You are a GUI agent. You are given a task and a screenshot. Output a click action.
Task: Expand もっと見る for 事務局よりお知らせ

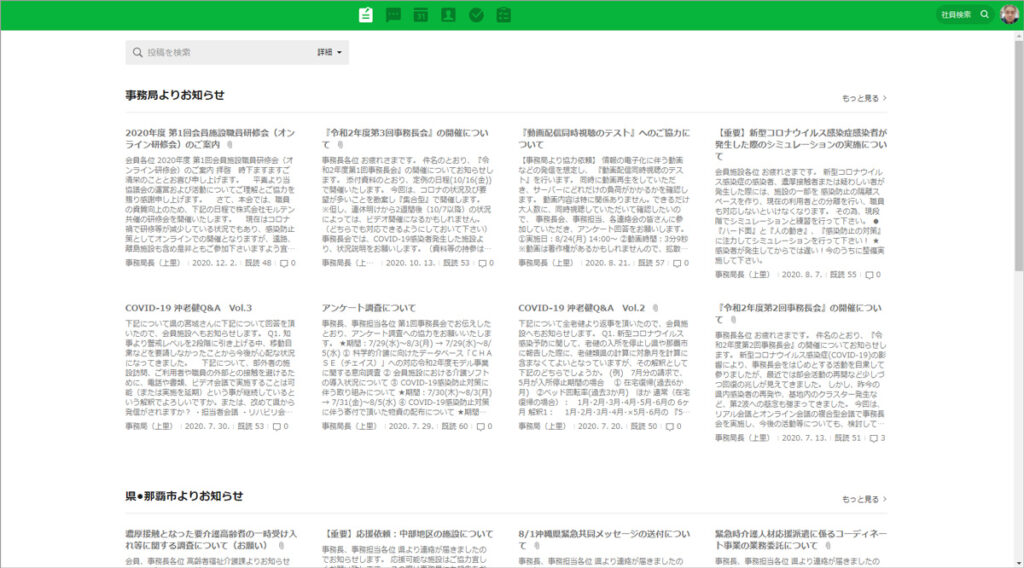[x=864, y=99]
